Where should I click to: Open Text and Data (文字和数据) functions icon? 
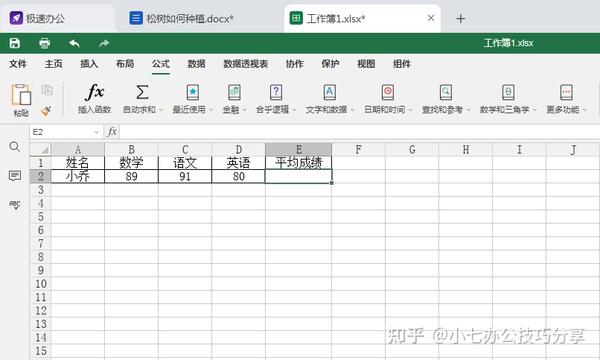click(329, 92)
